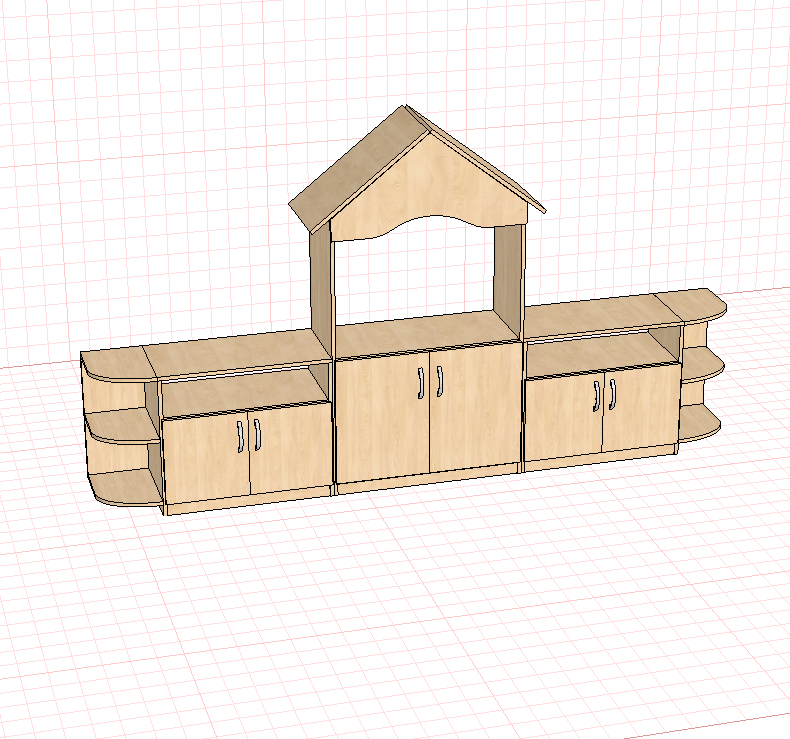Select left handle on the right cabinet
Screen dimensions: 790x739
tap(597, 396)
